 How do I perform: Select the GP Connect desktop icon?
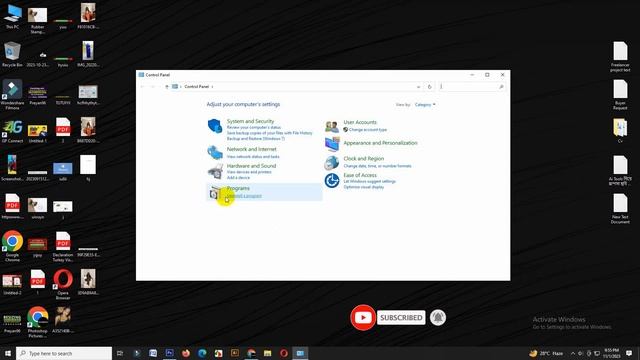12,131
